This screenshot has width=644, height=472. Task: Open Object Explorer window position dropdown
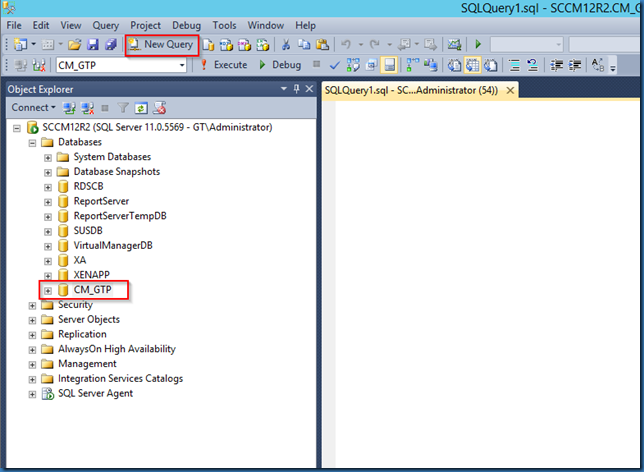[283, 89]
